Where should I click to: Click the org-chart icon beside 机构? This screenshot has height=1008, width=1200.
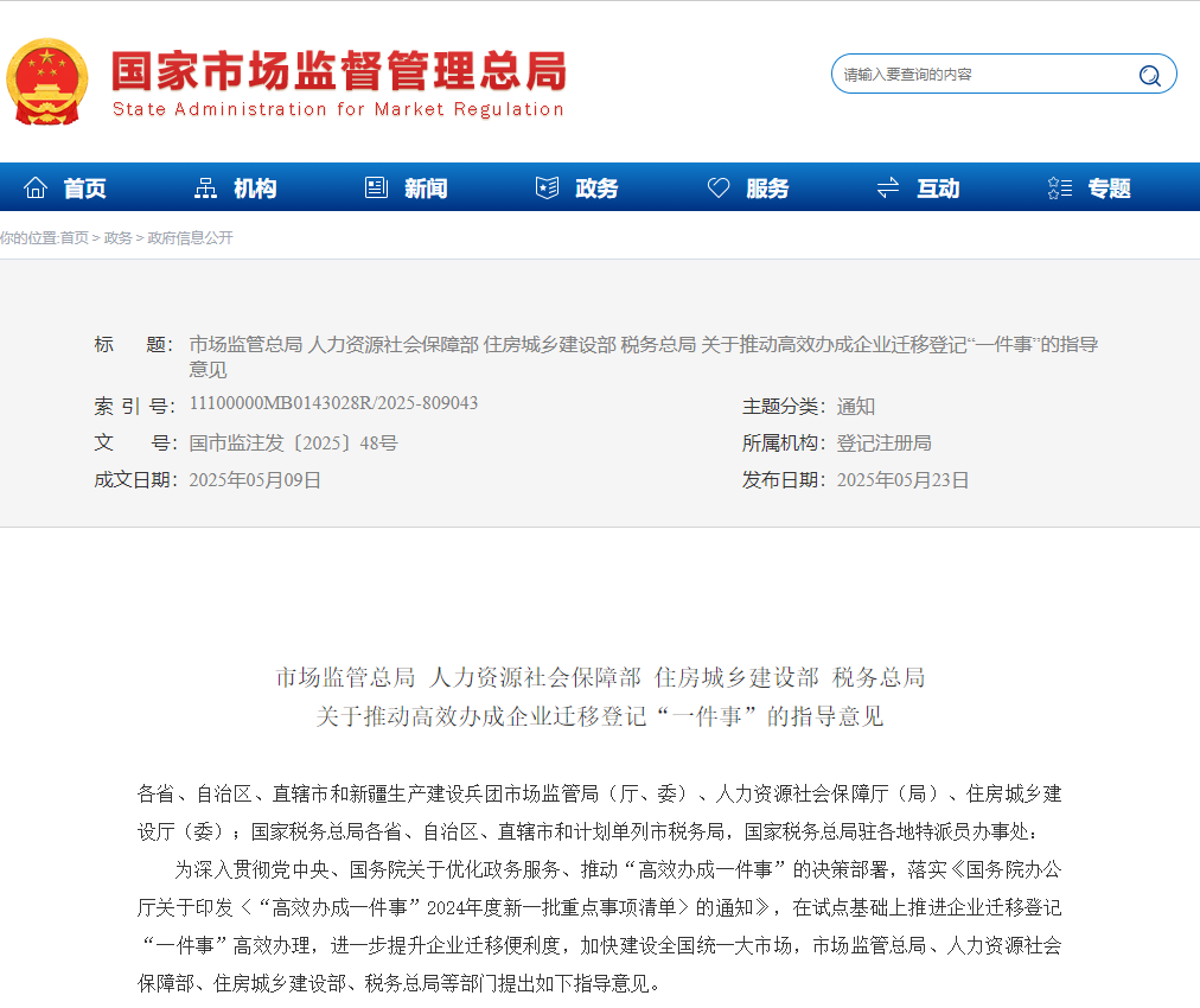(x=206, y=187)
